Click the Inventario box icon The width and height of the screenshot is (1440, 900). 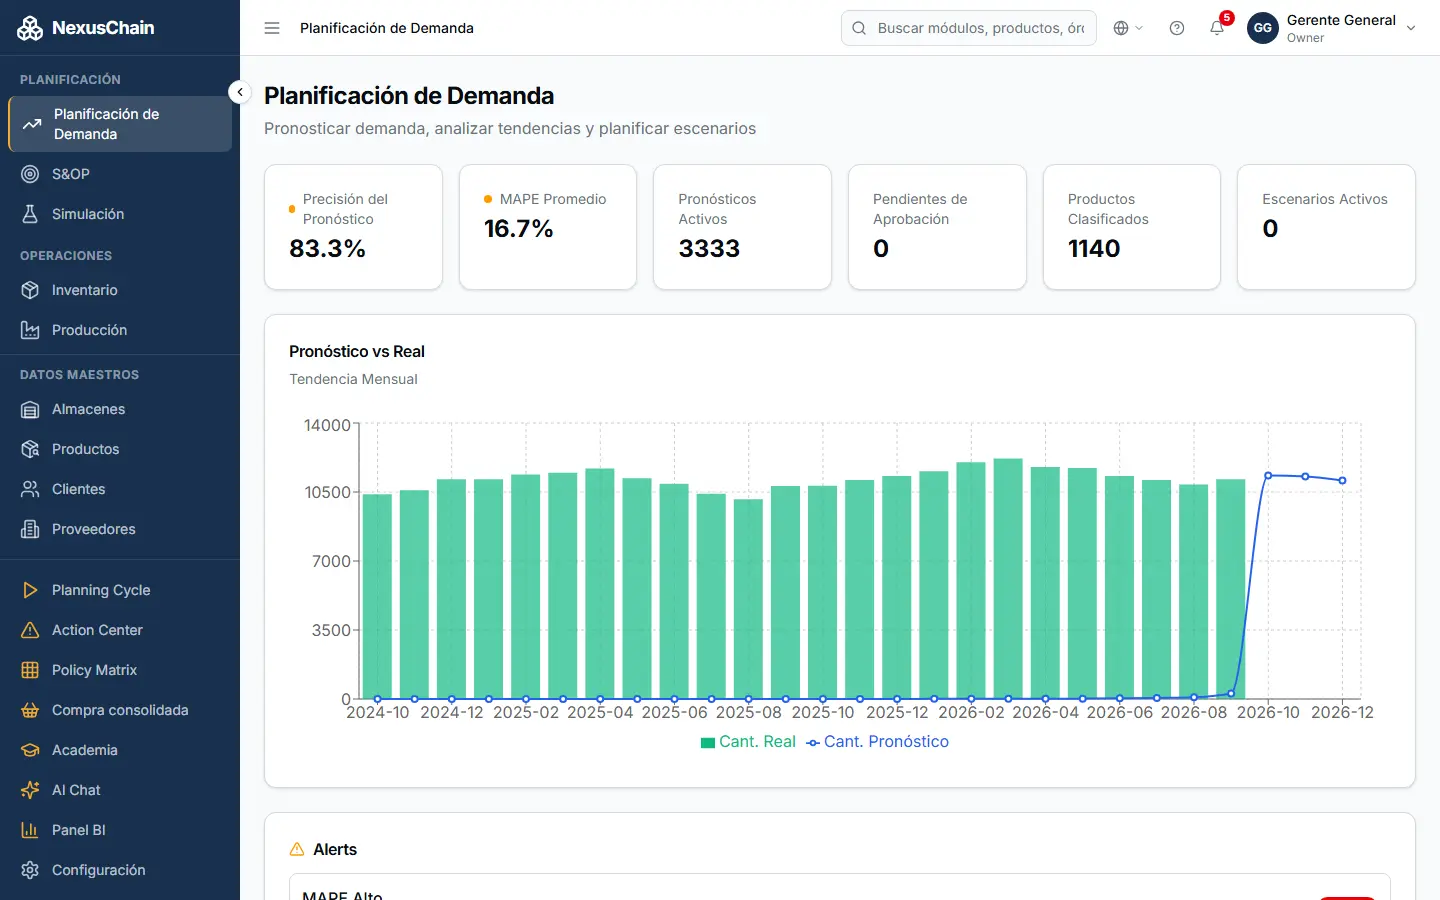click(30, 290)
